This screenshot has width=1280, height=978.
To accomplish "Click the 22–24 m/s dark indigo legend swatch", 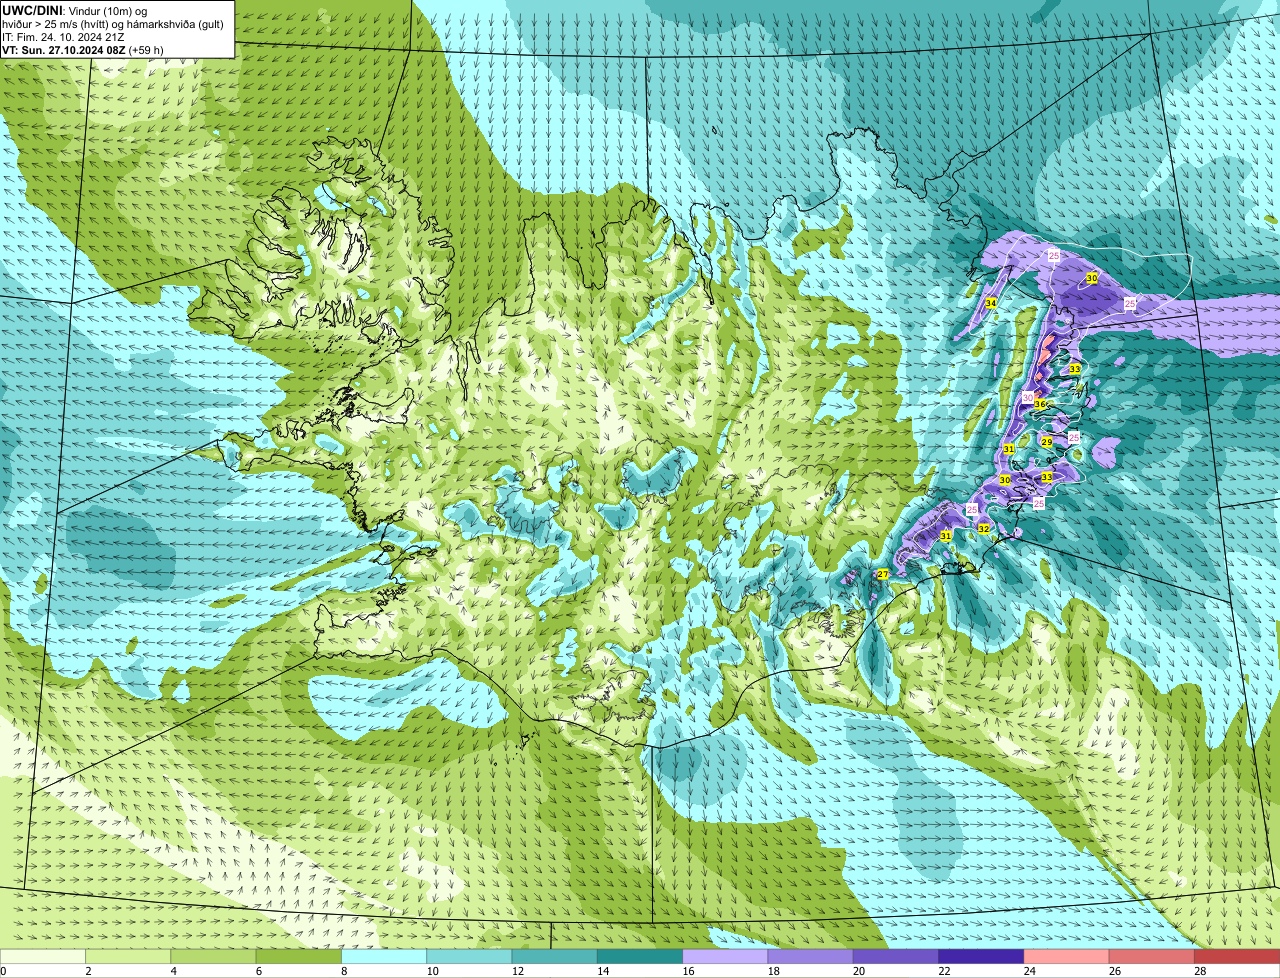I will point(981,957).
